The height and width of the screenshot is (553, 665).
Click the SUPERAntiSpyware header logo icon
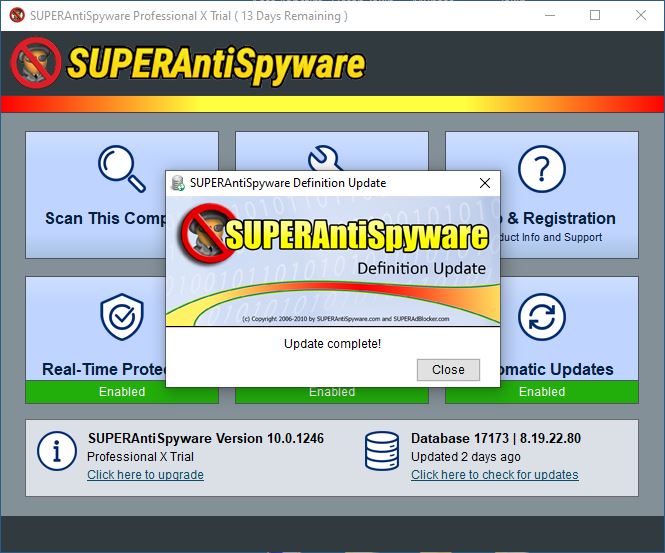point(36,63)
